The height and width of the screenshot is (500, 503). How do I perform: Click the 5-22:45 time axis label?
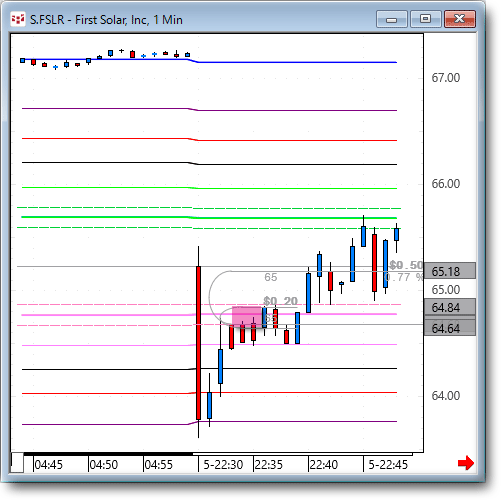[x=388, y=464]
